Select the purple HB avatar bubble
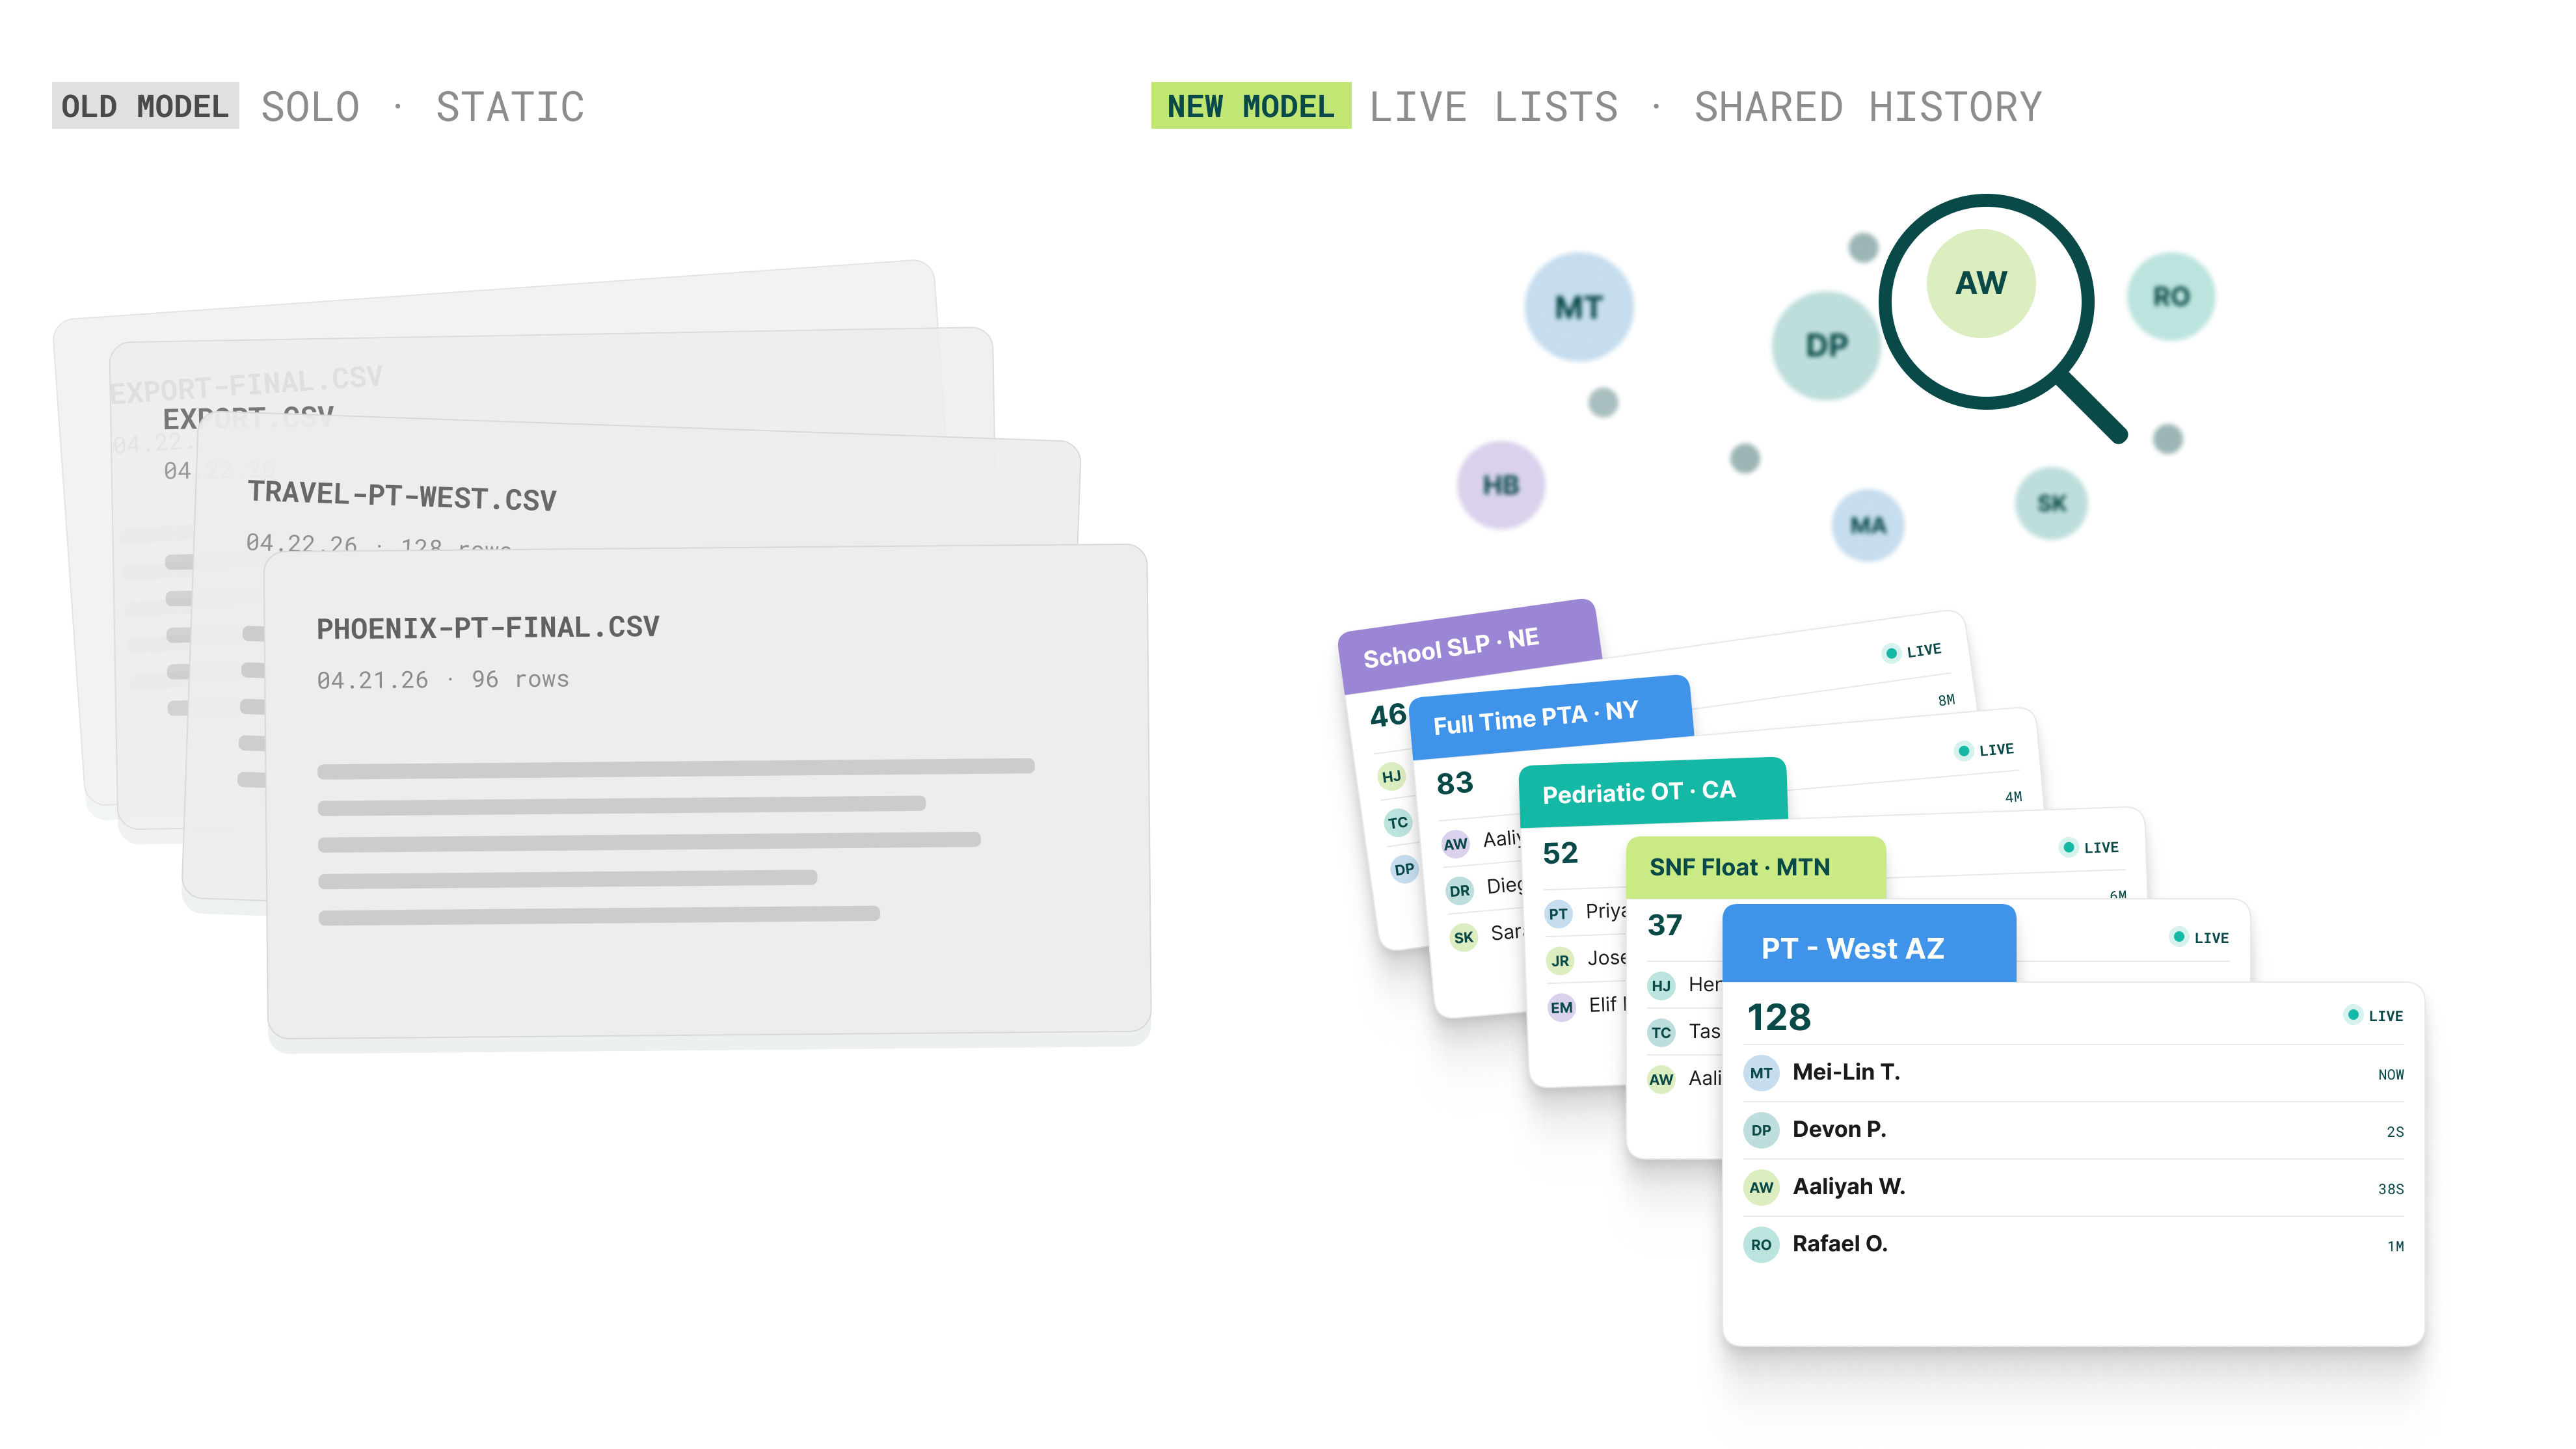This screenshot has width=2576, height=1449. point(1500,485)
